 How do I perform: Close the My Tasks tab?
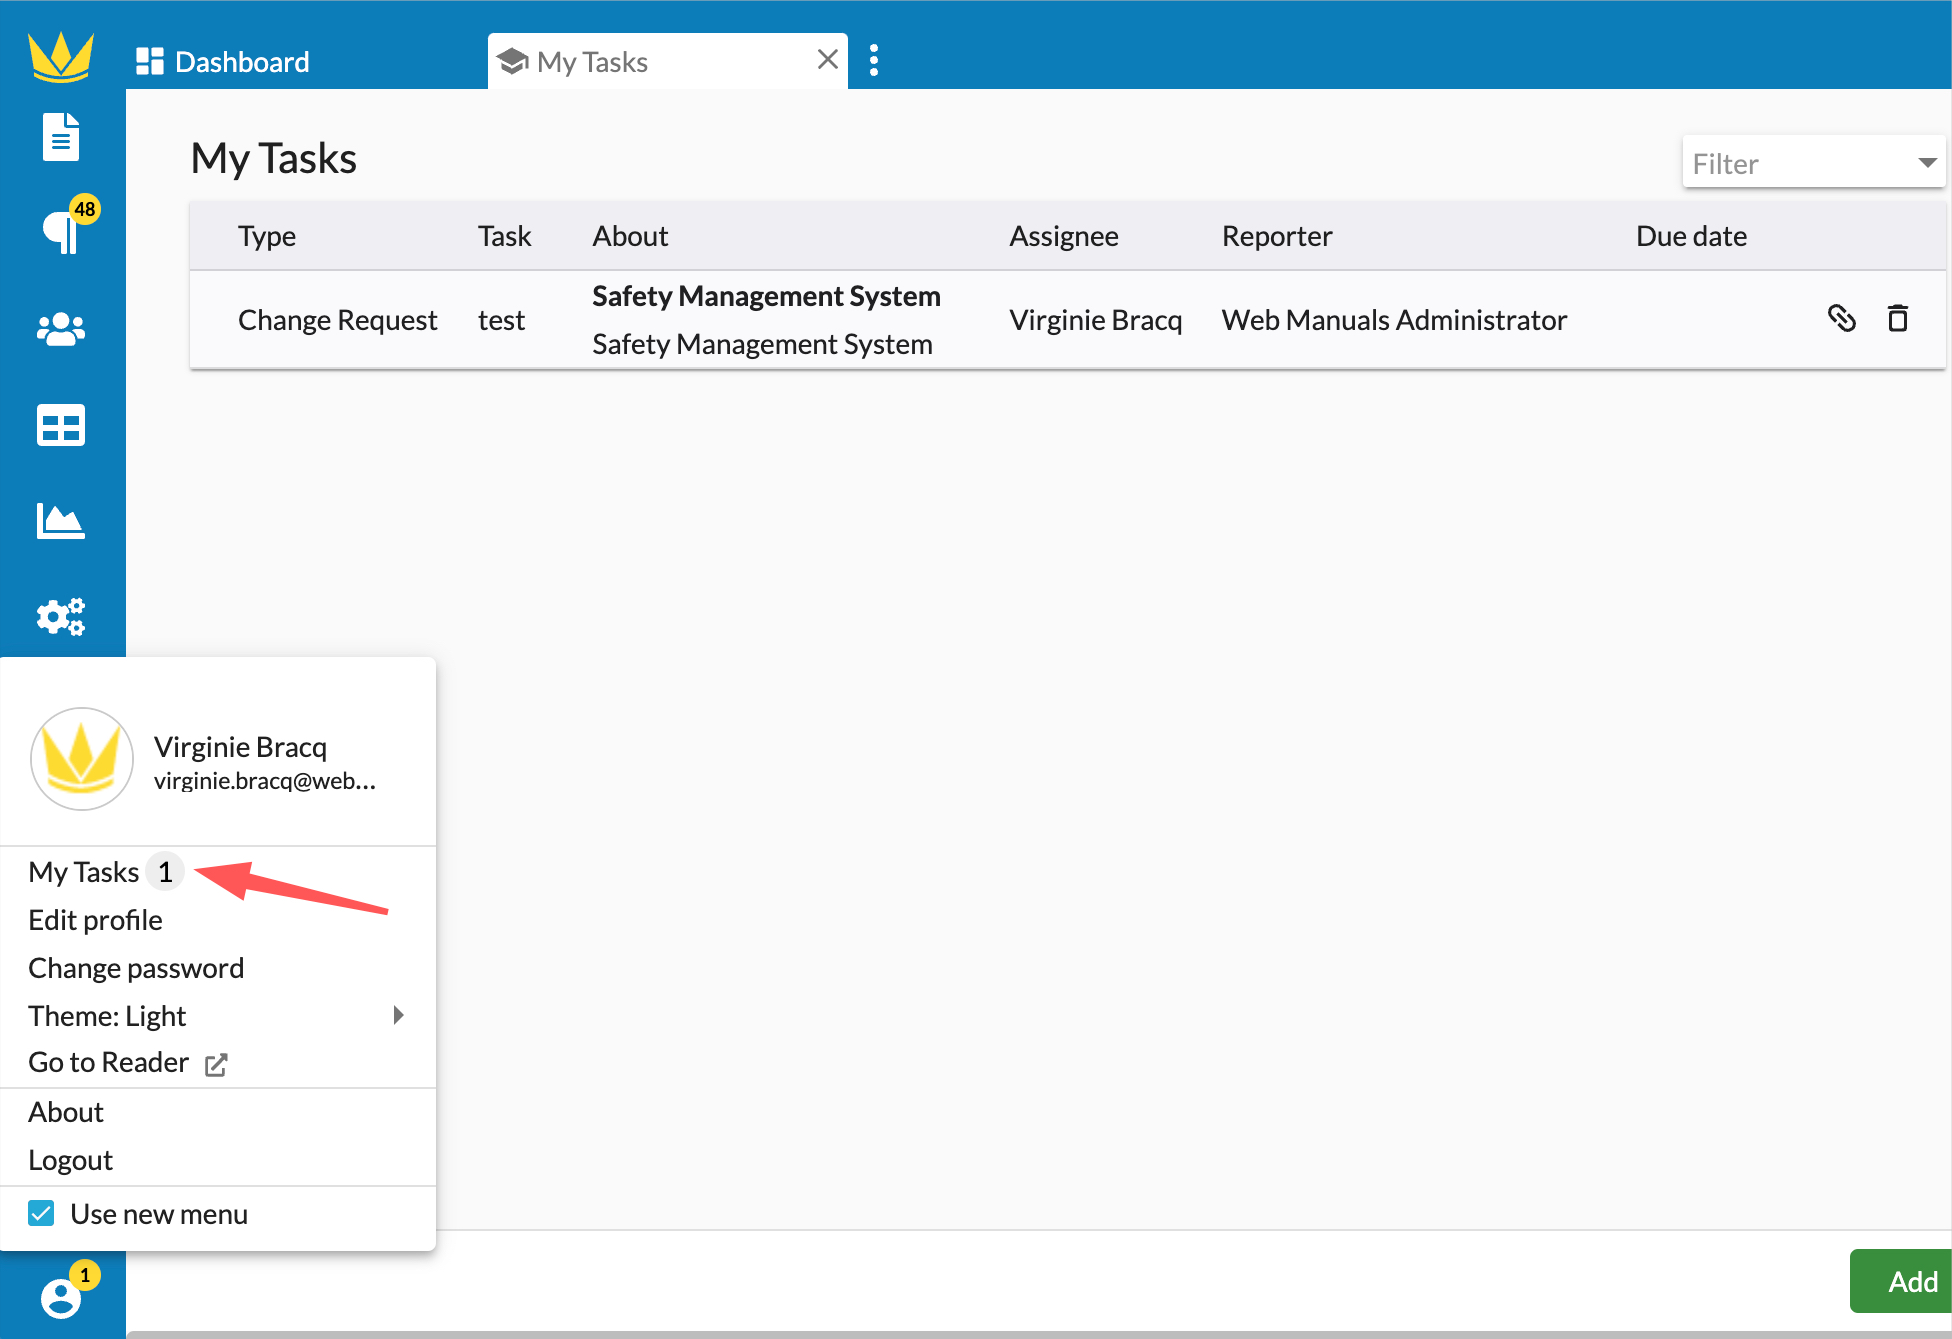tap(827, 60)
